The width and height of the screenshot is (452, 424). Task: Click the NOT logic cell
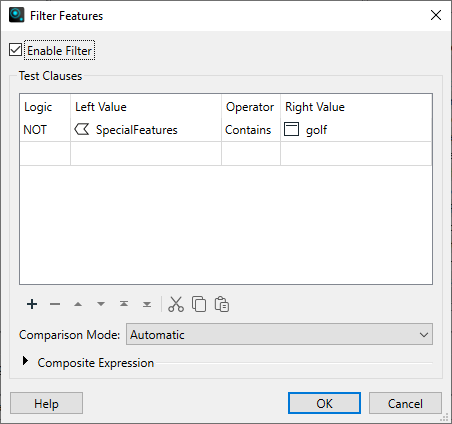point(45,130)
